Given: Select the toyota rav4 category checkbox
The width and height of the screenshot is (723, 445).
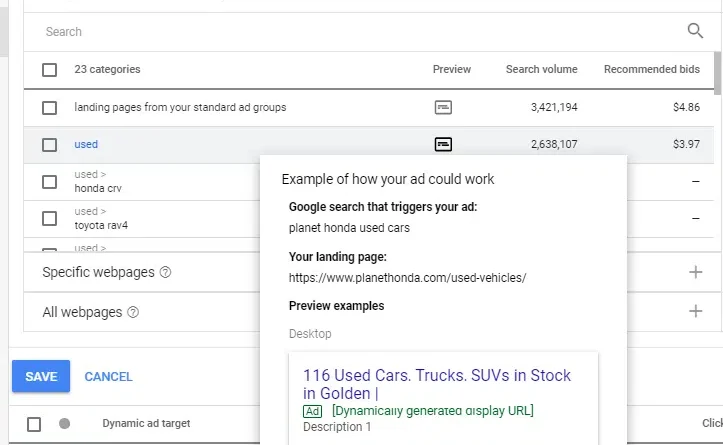Looking at the screenshot, I should pyautogui.click(x=50, y=219).
